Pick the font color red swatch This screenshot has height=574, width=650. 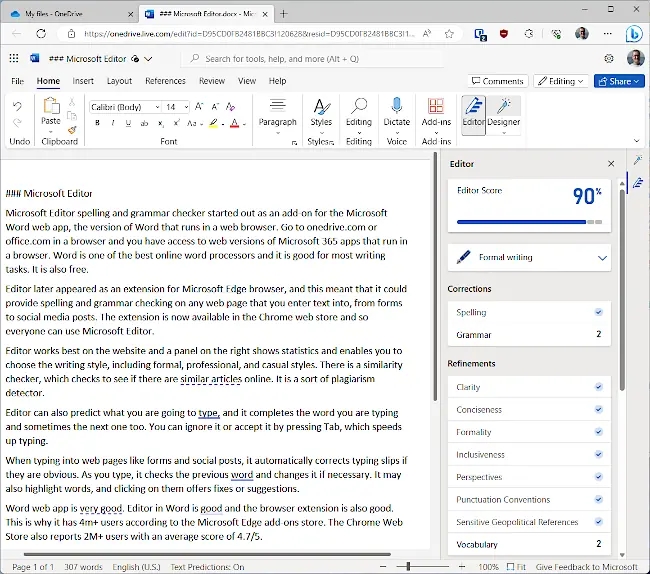(x=234, y=123)
